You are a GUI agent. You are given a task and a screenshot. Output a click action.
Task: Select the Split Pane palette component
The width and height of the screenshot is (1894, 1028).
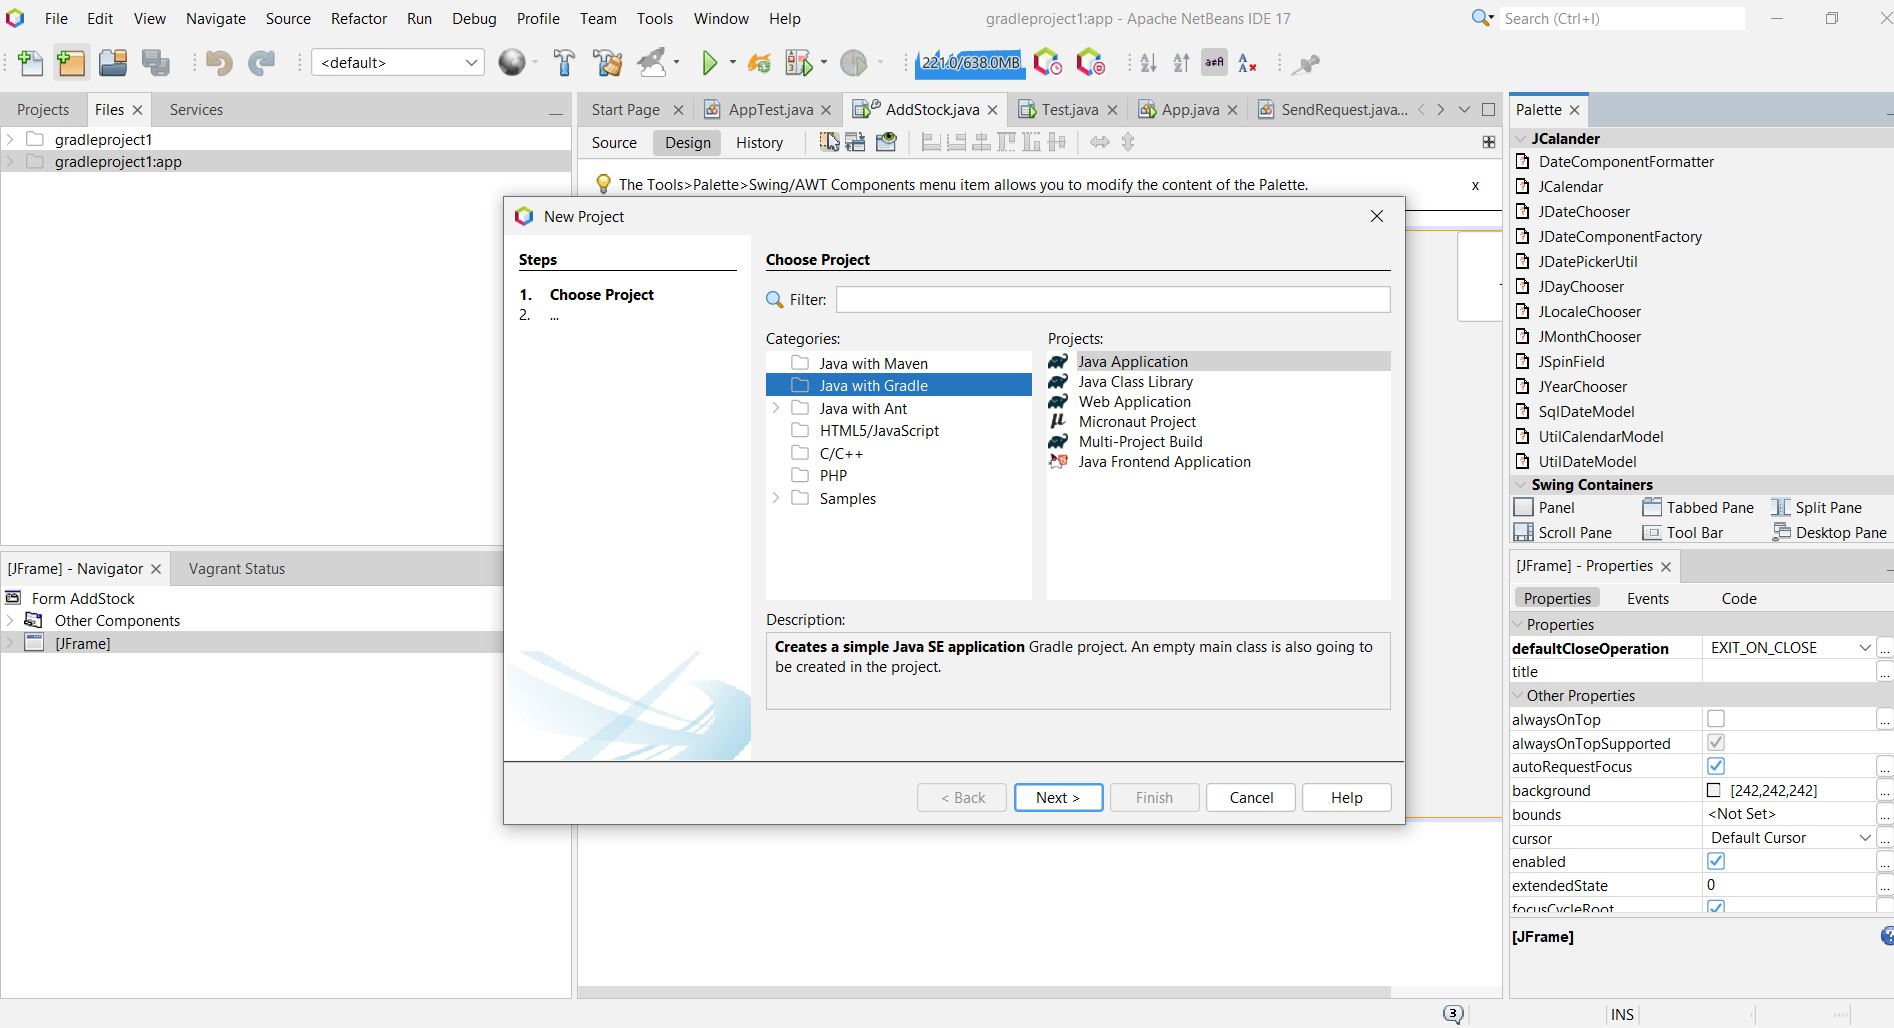click(x=1816, y=508)
